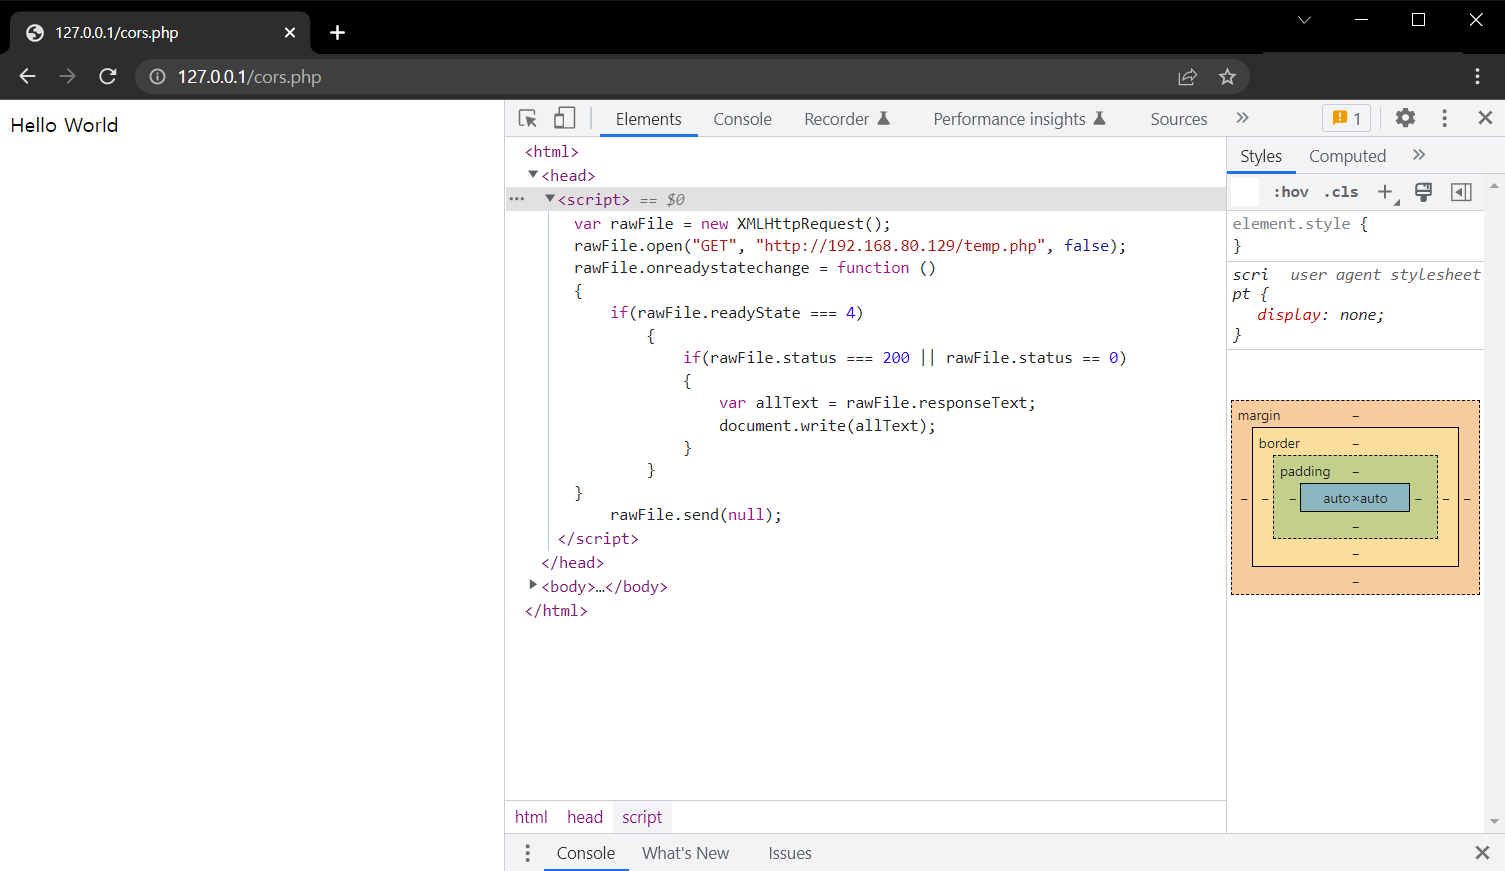1505x871 pixels.
Task: Click the box model border region label
Action: click(1279, 444)
